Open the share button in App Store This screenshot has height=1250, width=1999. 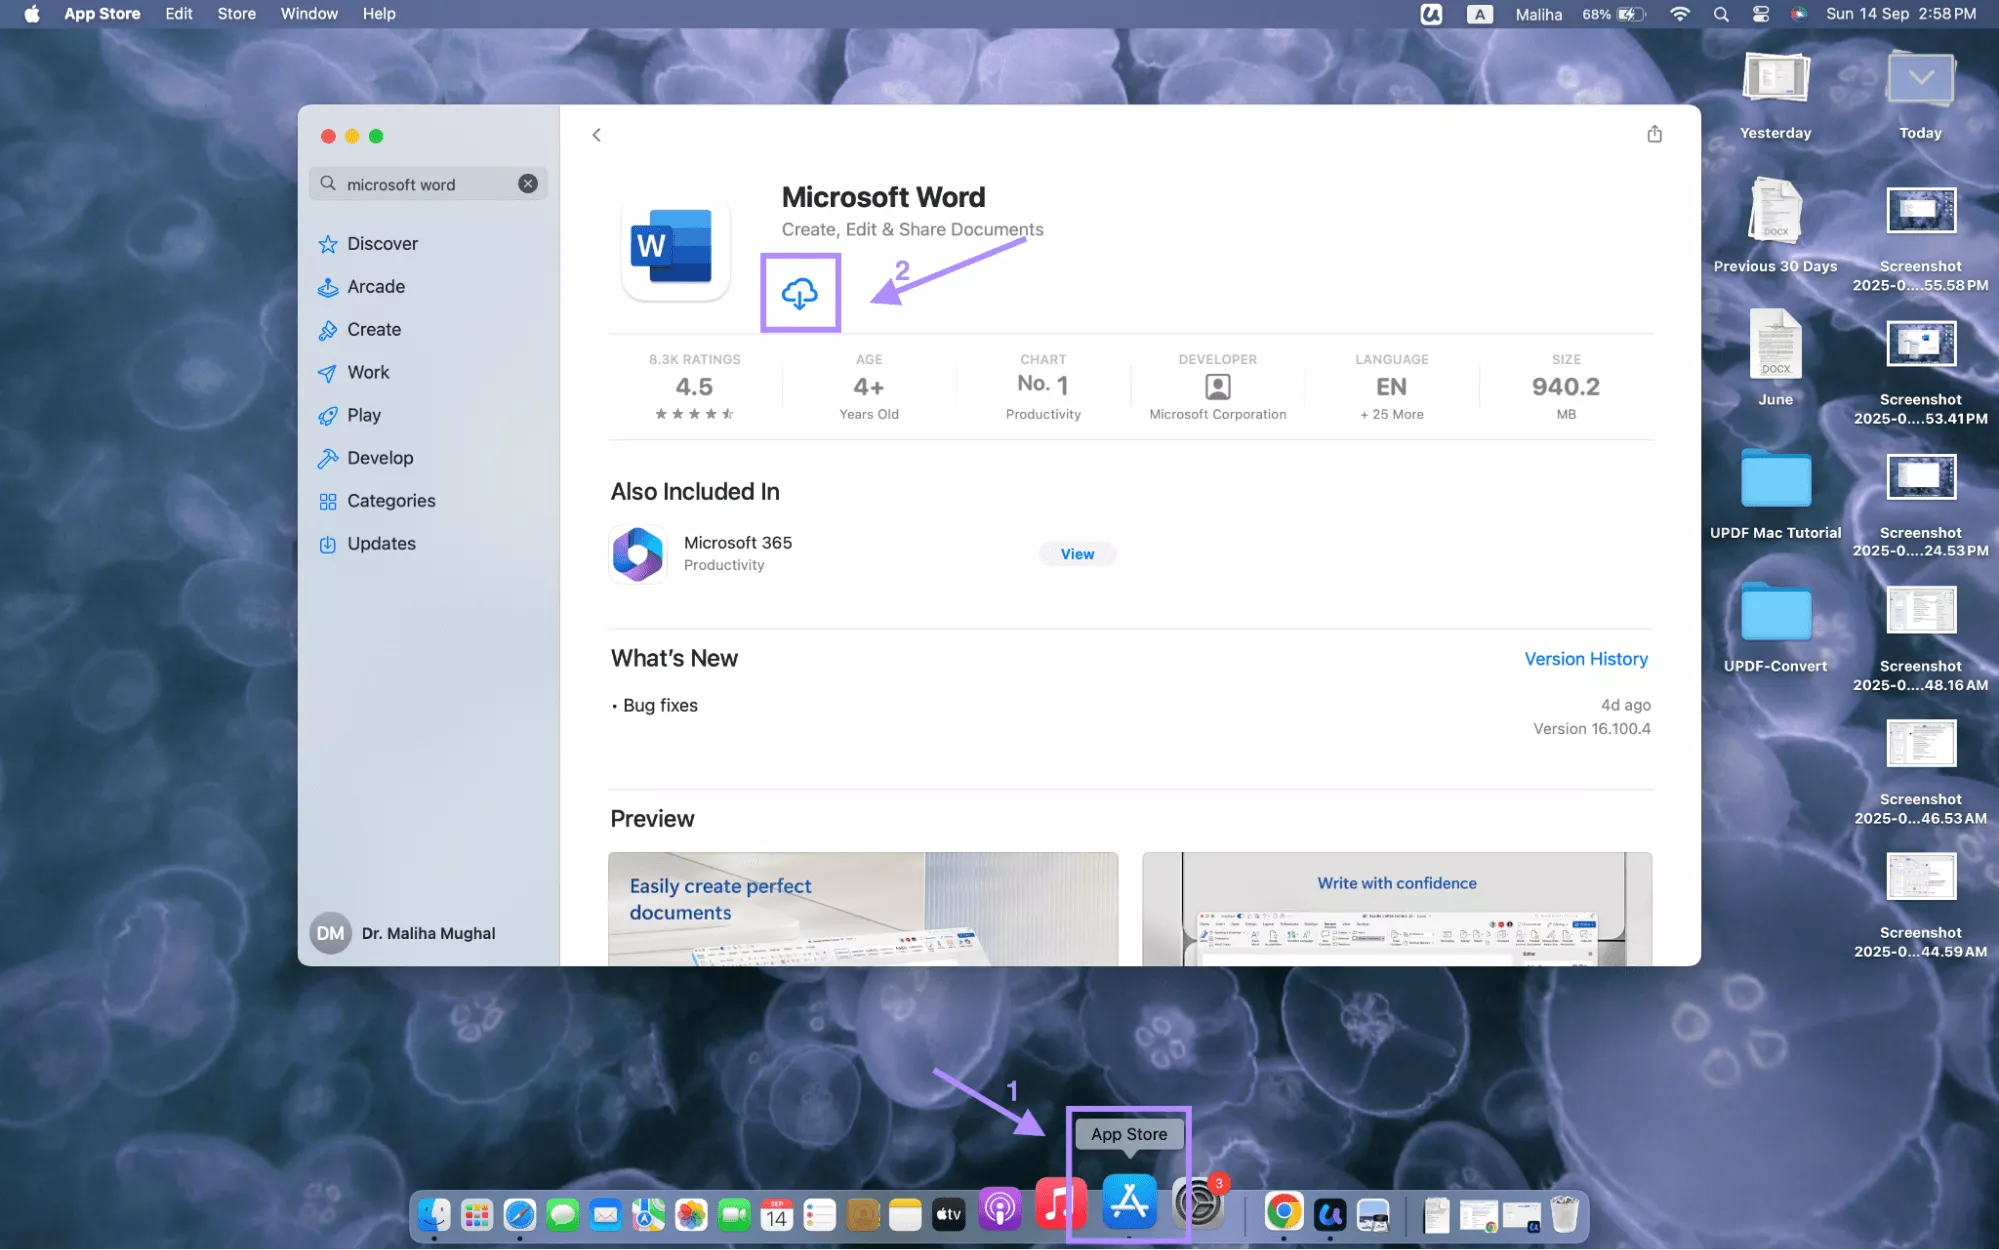1654,134
